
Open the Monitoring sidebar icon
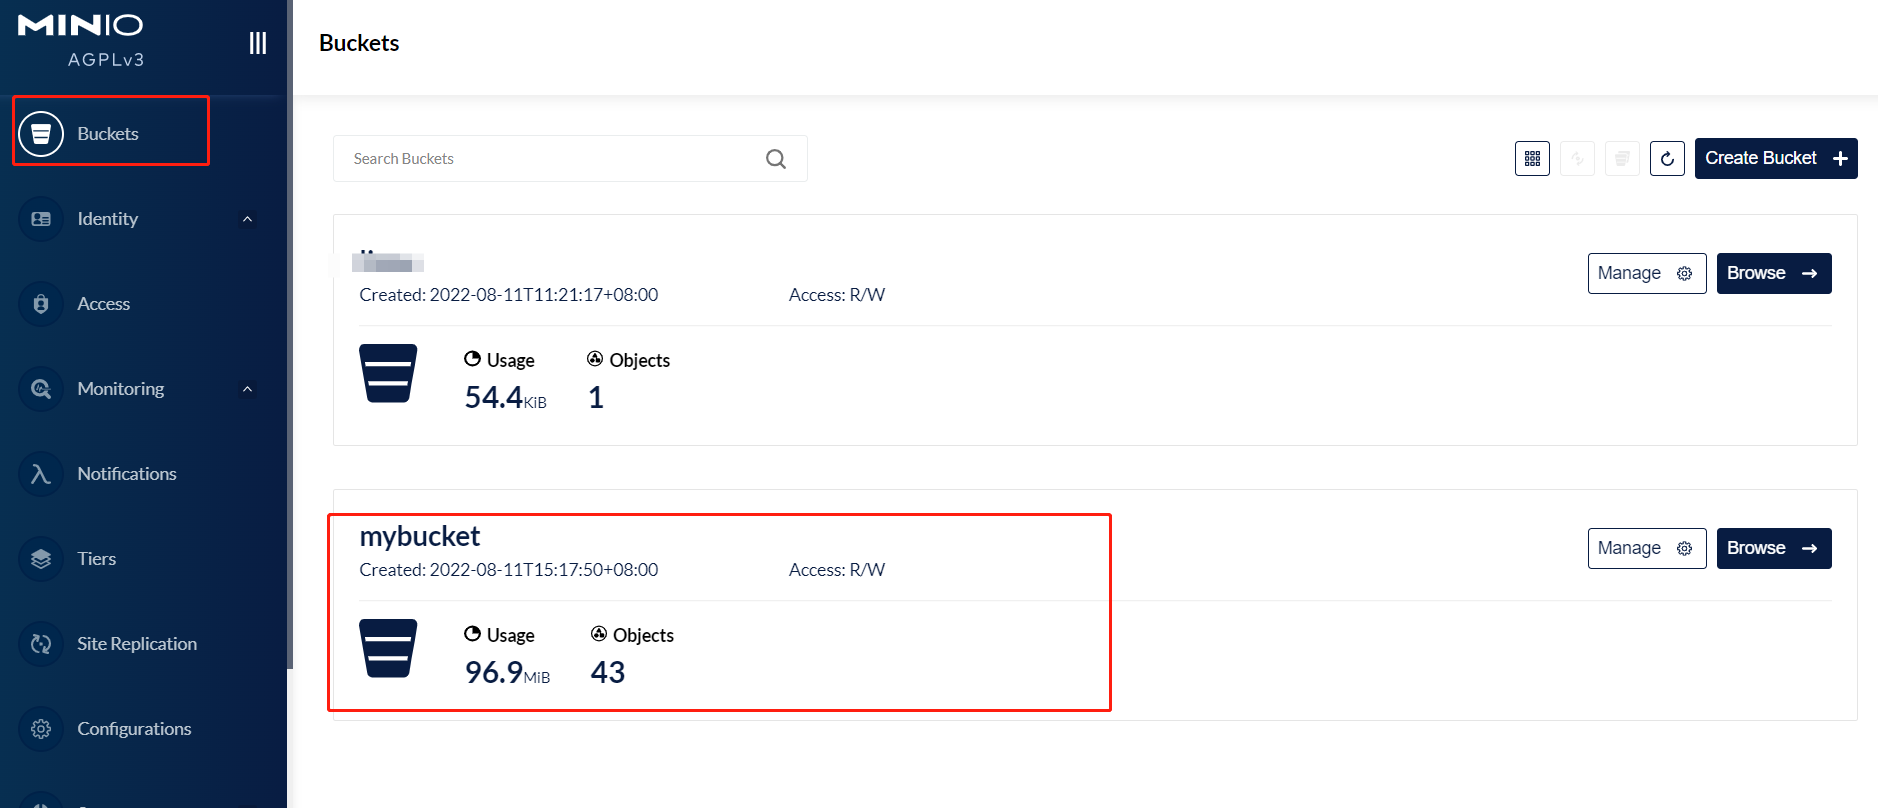coord(41,389)
